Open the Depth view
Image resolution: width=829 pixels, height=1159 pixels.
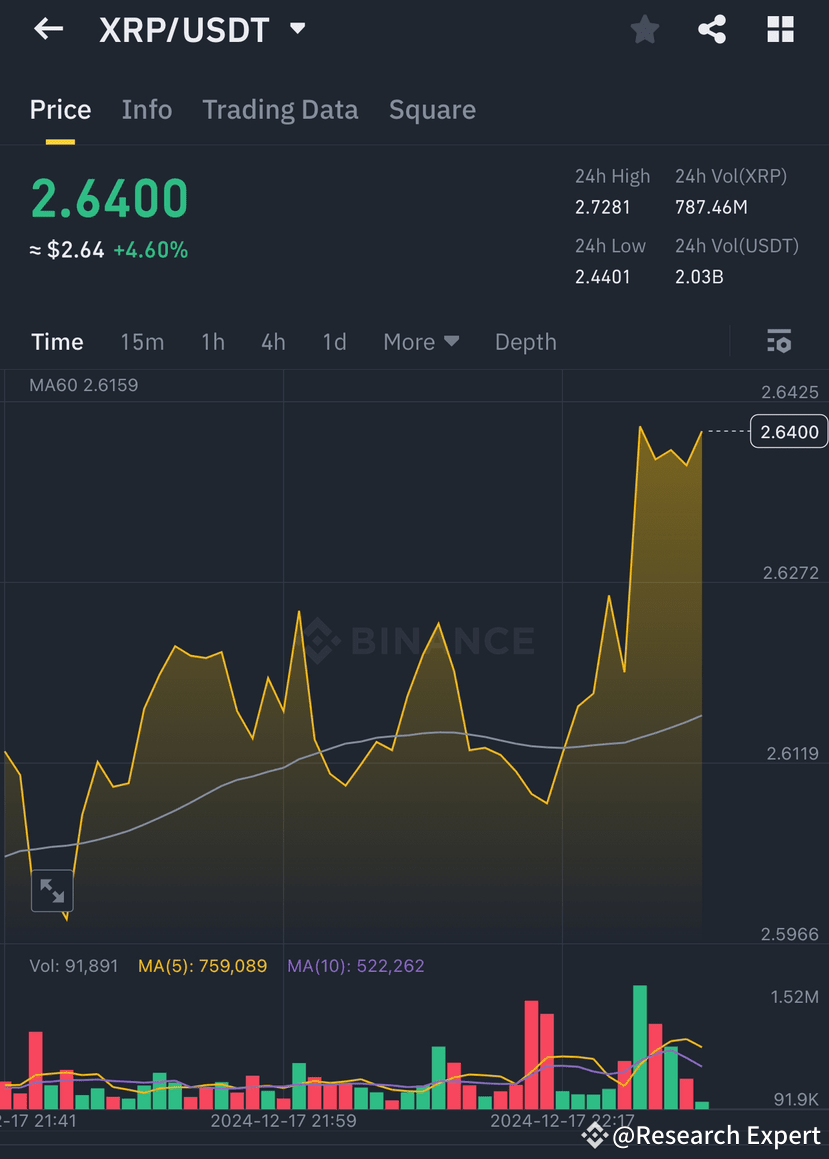point(525,341)
